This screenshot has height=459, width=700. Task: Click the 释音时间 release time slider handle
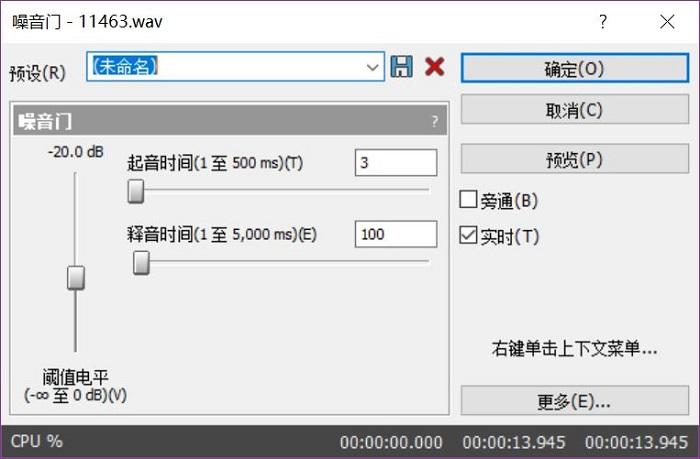tap(142, 263)
